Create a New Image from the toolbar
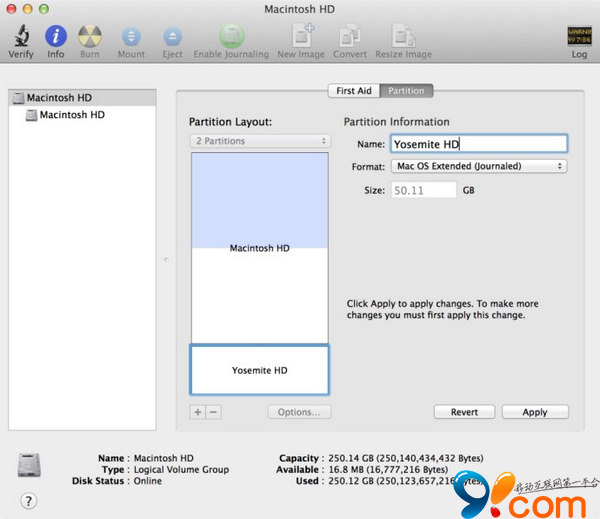The image size is (600, 519). tap(300, 36)
